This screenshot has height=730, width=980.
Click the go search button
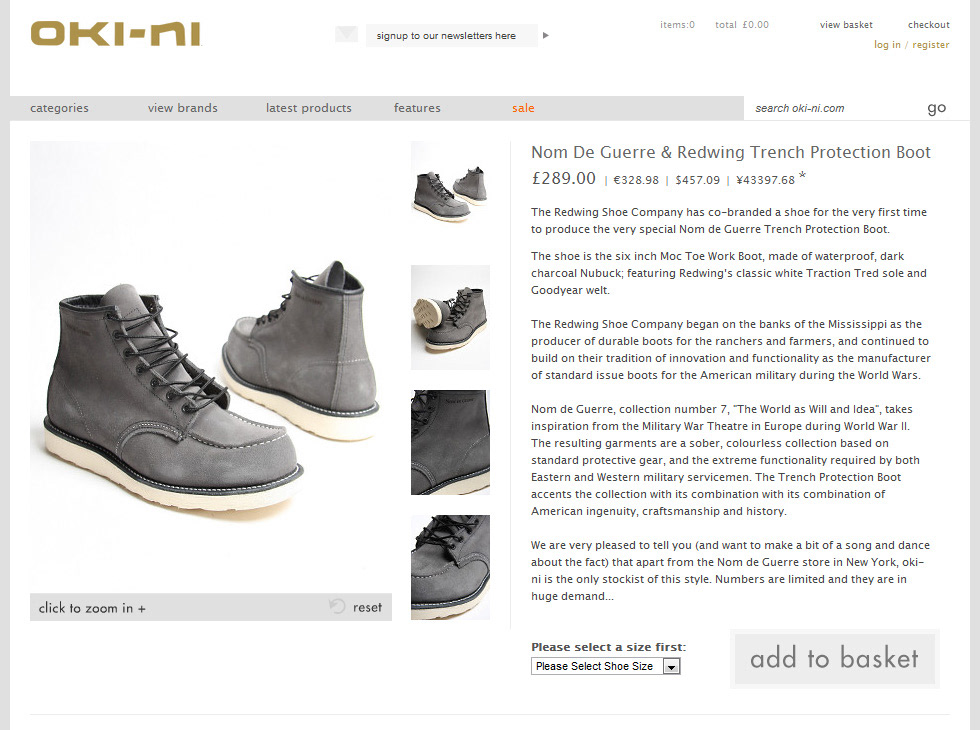pyautogui.click(x=936, y=108)
